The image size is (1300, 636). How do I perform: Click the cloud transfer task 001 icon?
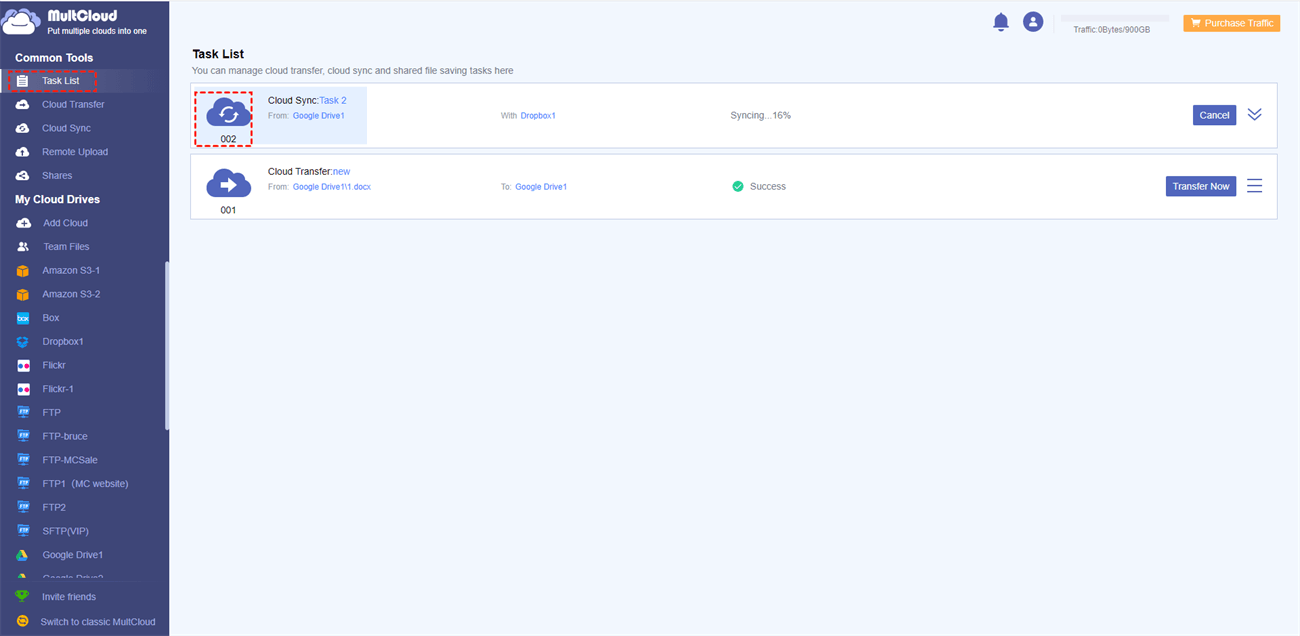pos(228,183)
